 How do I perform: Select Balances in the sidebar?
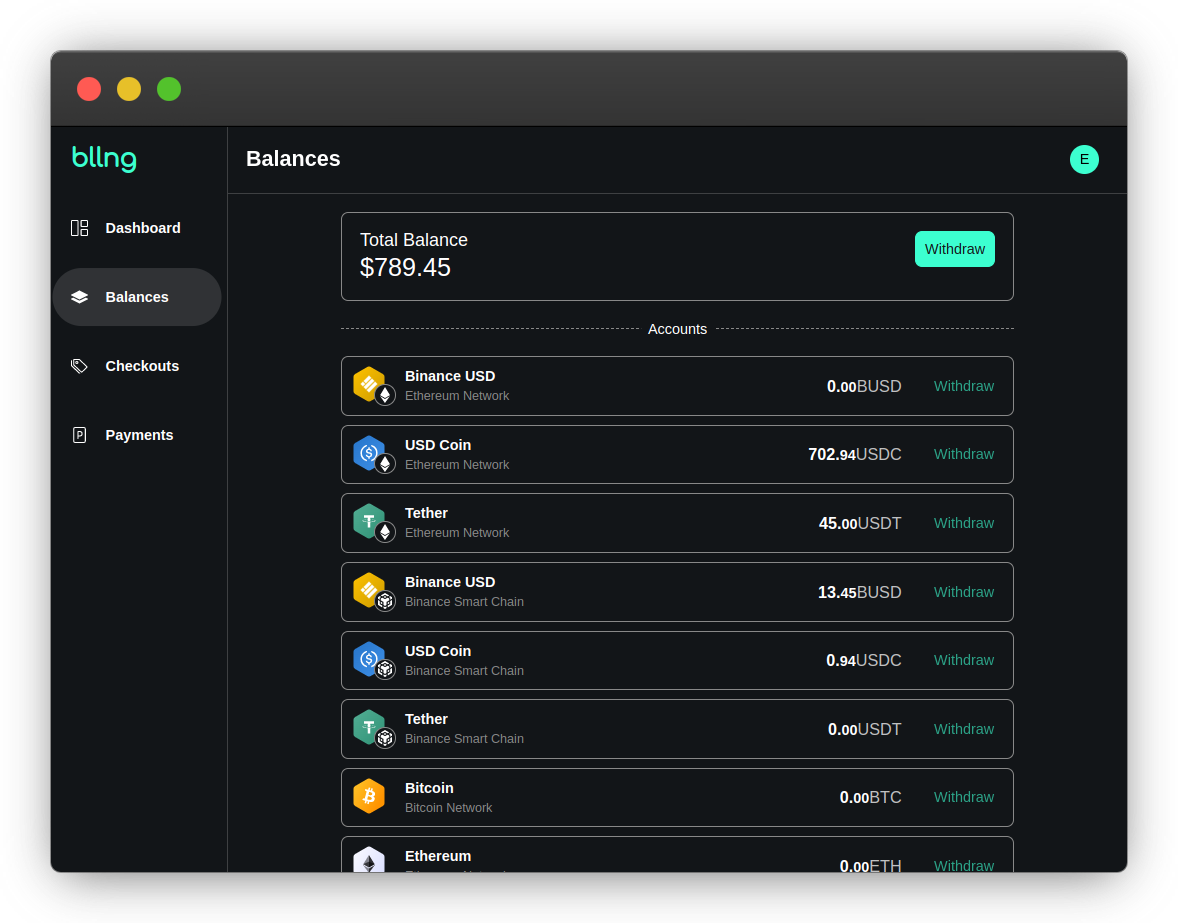[137, 297]
